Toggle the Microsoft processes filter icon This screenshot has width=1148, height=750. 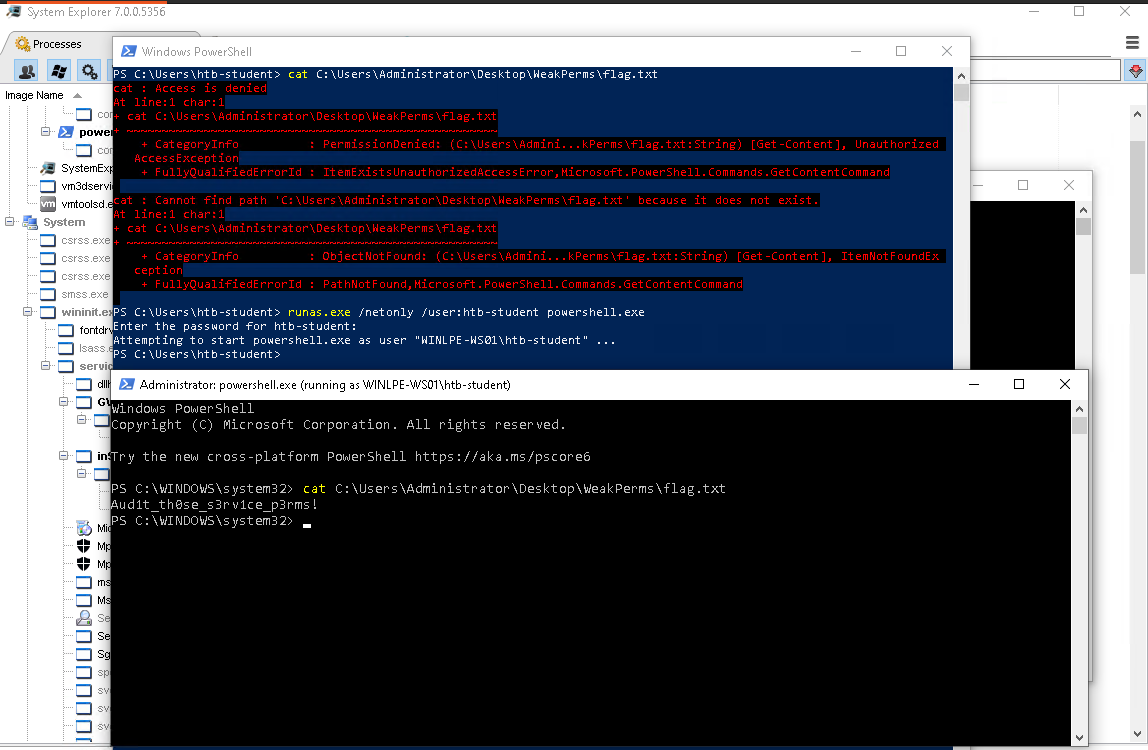point(58,71)
